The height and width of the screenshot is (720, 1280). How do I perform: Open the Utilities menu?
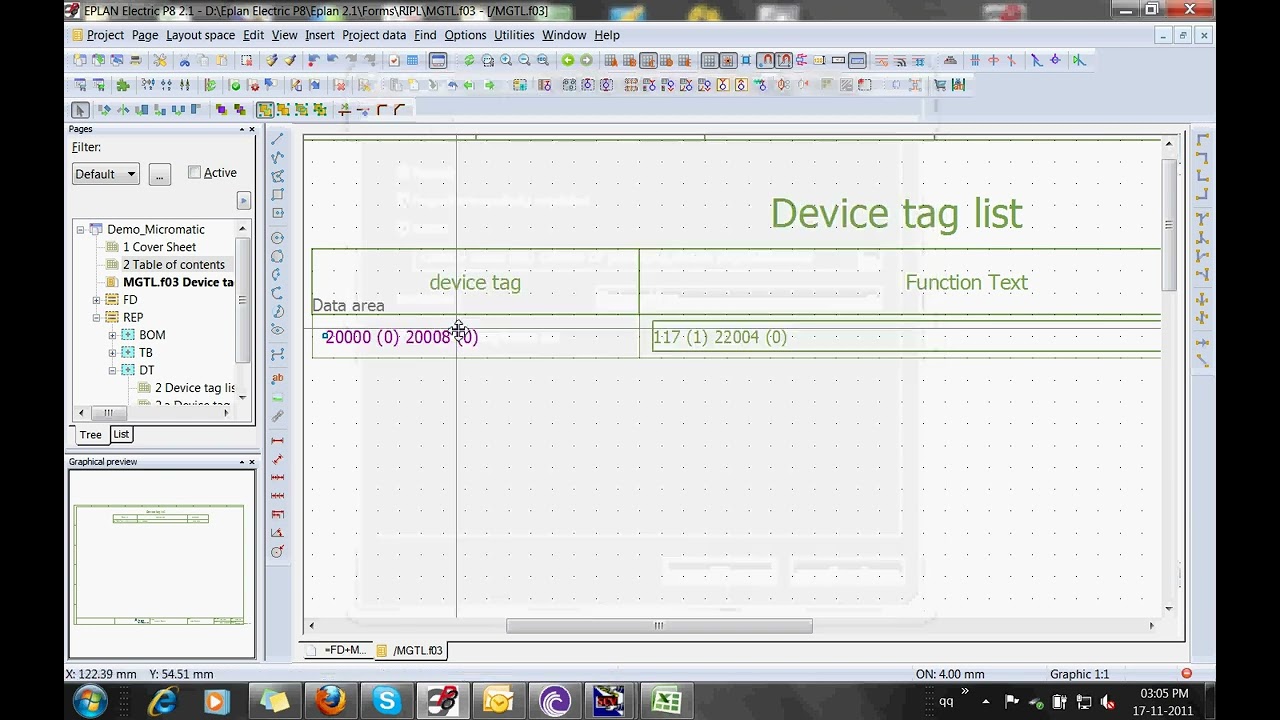click(x=514, y=35)
